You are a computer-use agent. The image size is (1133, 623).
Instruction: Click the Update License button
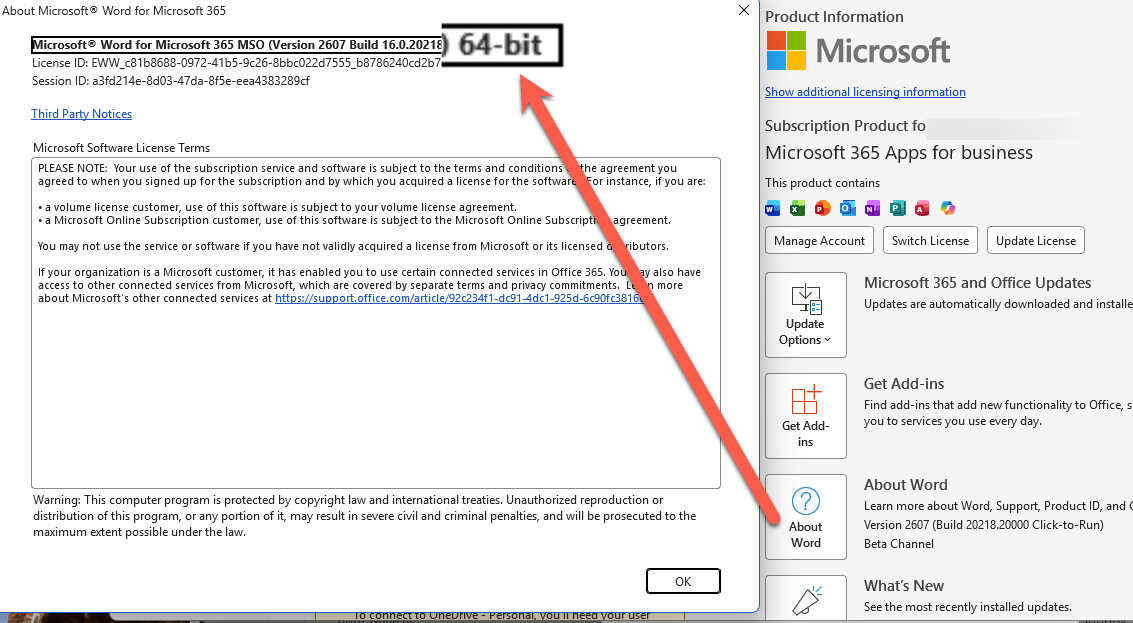click(x=1035, y=241)
